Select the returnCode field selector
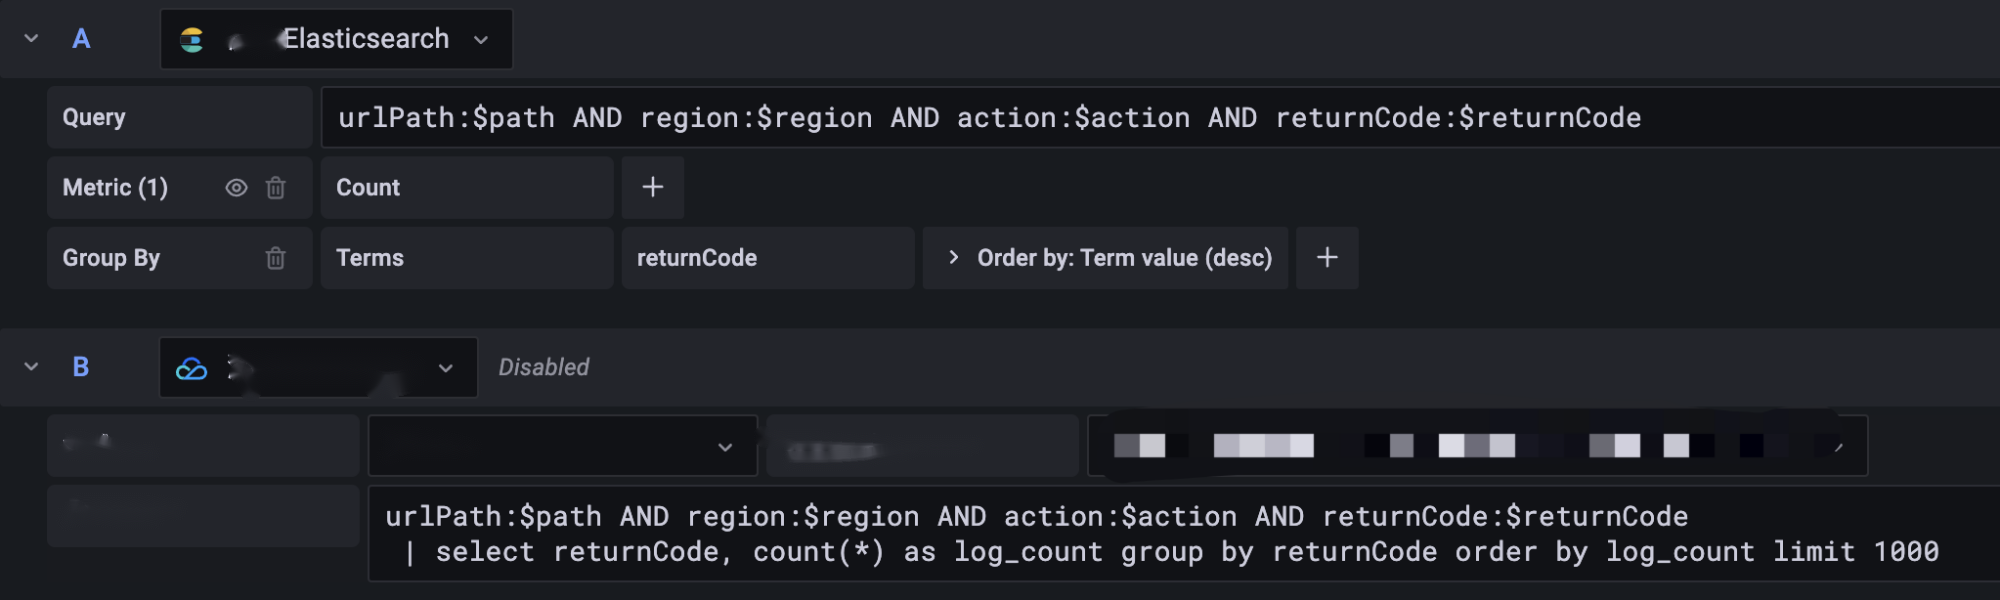The height and width of the screenshot is (600, 2000). pos(767,258)
